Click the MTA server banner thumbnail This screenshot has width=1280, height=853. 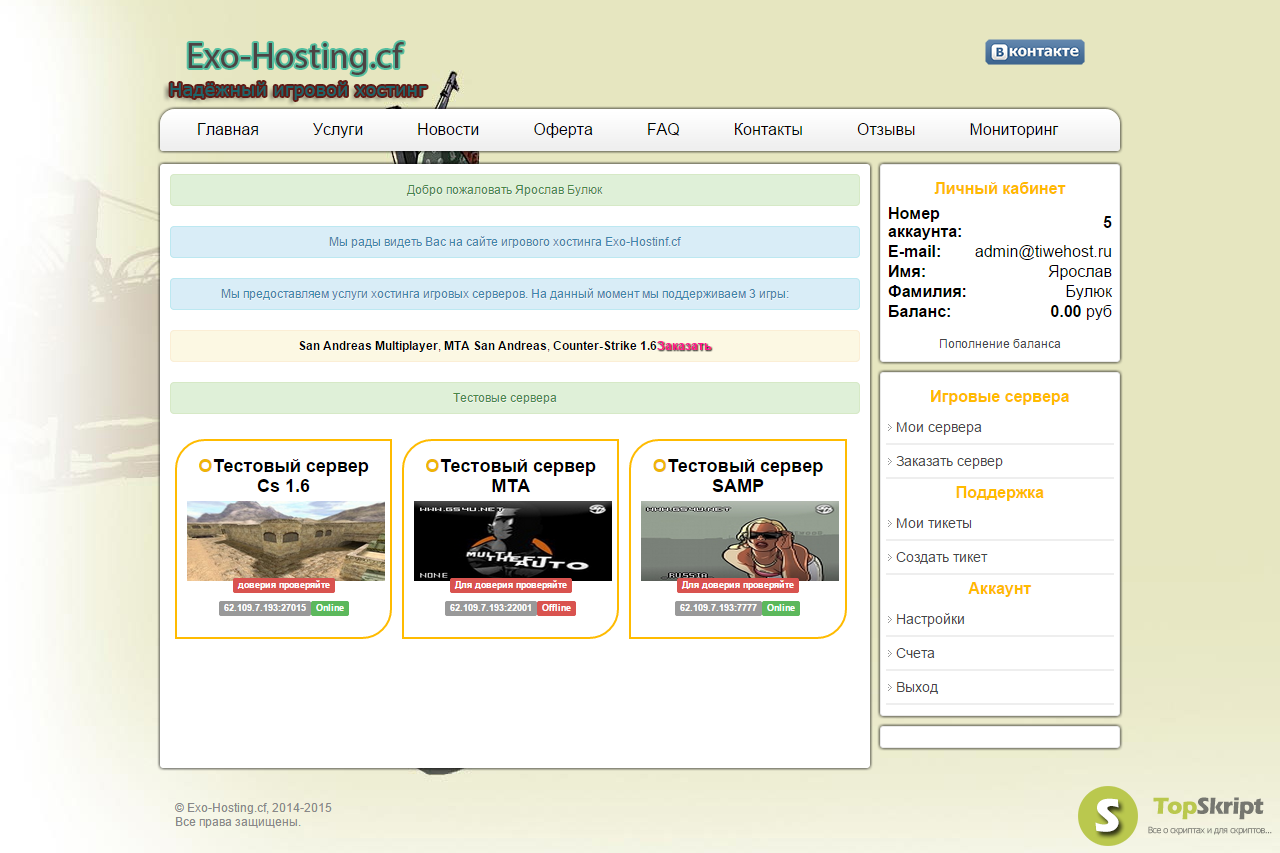513,541
